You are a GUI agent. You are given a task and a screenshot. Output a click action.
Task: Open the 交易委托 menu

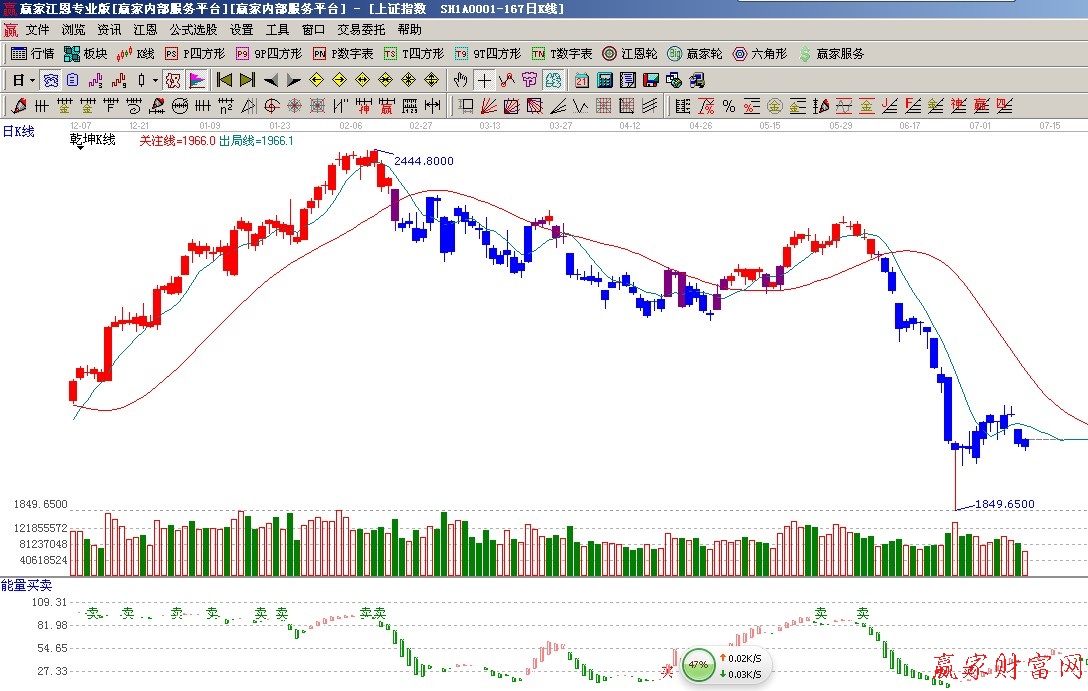[x=361, y=30]
